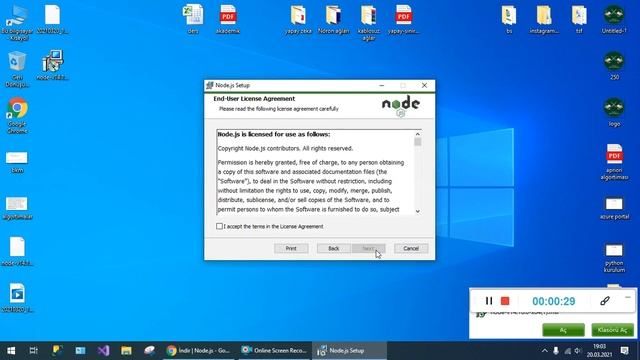Click the green Klasörü Aç button

[612, 330]
